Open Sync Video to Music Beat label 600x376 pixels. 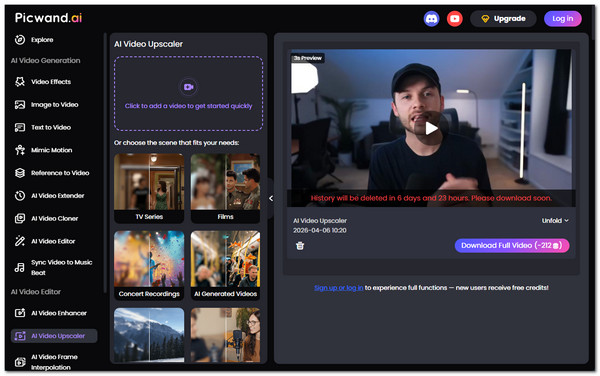point(62,267)
